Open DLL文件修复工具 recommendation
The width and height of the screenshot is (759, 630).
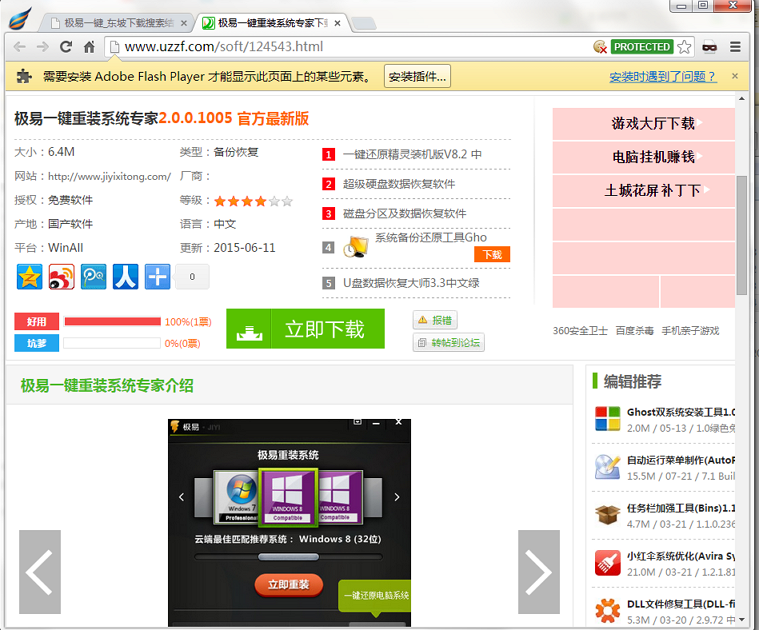(x=681, y=604)
